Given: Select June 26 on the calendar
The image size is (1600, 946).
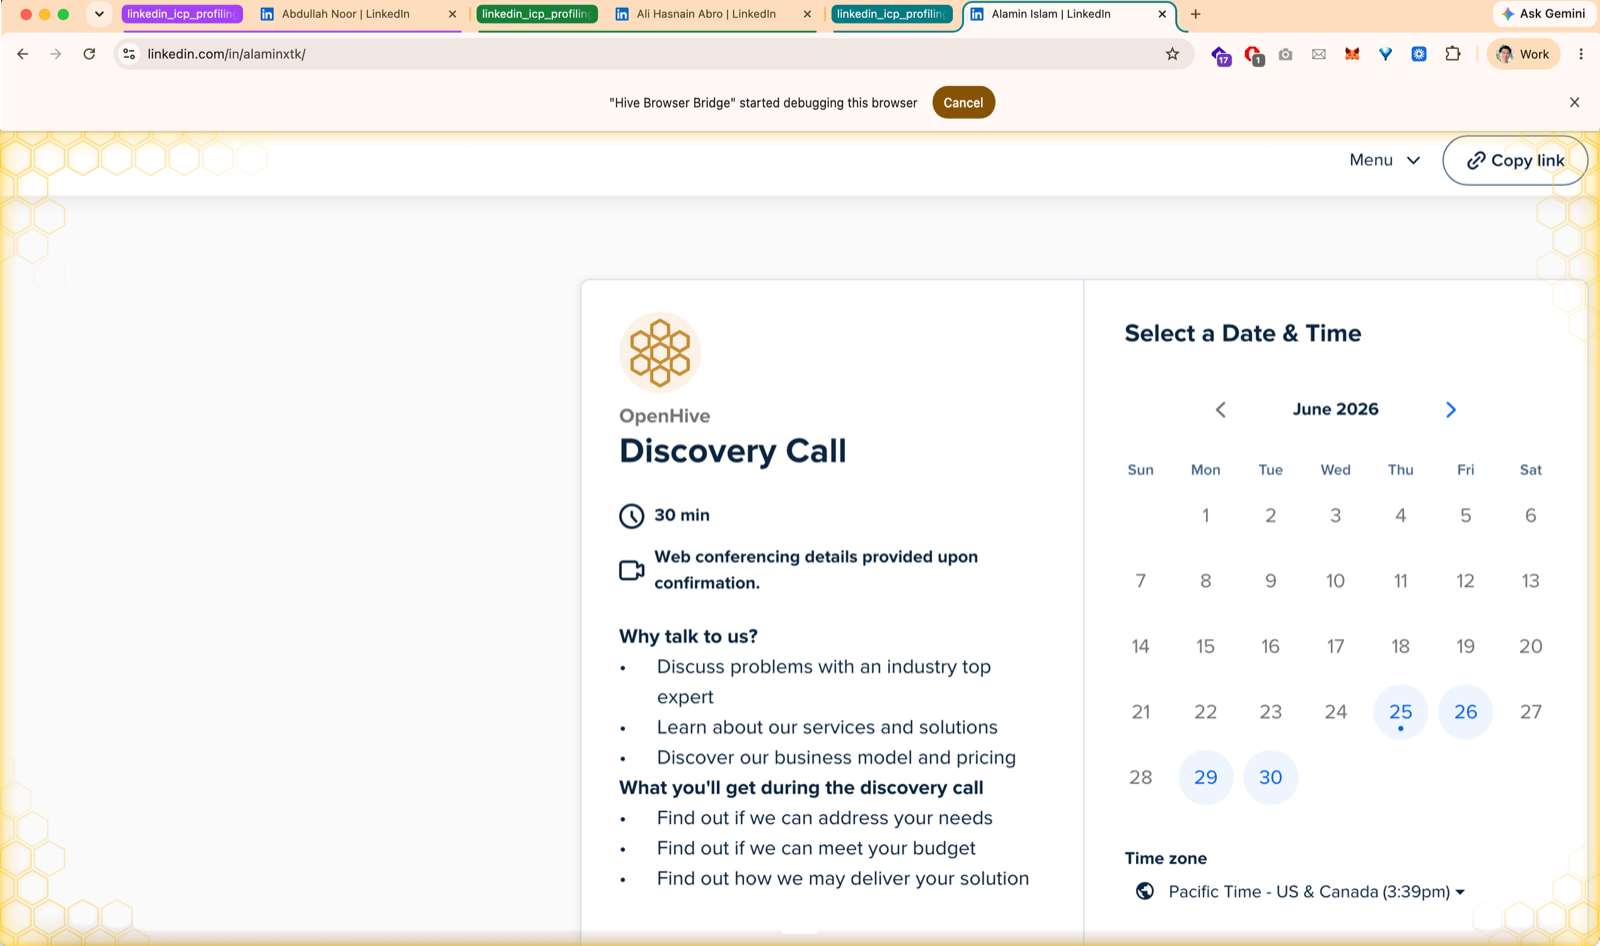Looking at the screenshot, I should (1465, 712).
